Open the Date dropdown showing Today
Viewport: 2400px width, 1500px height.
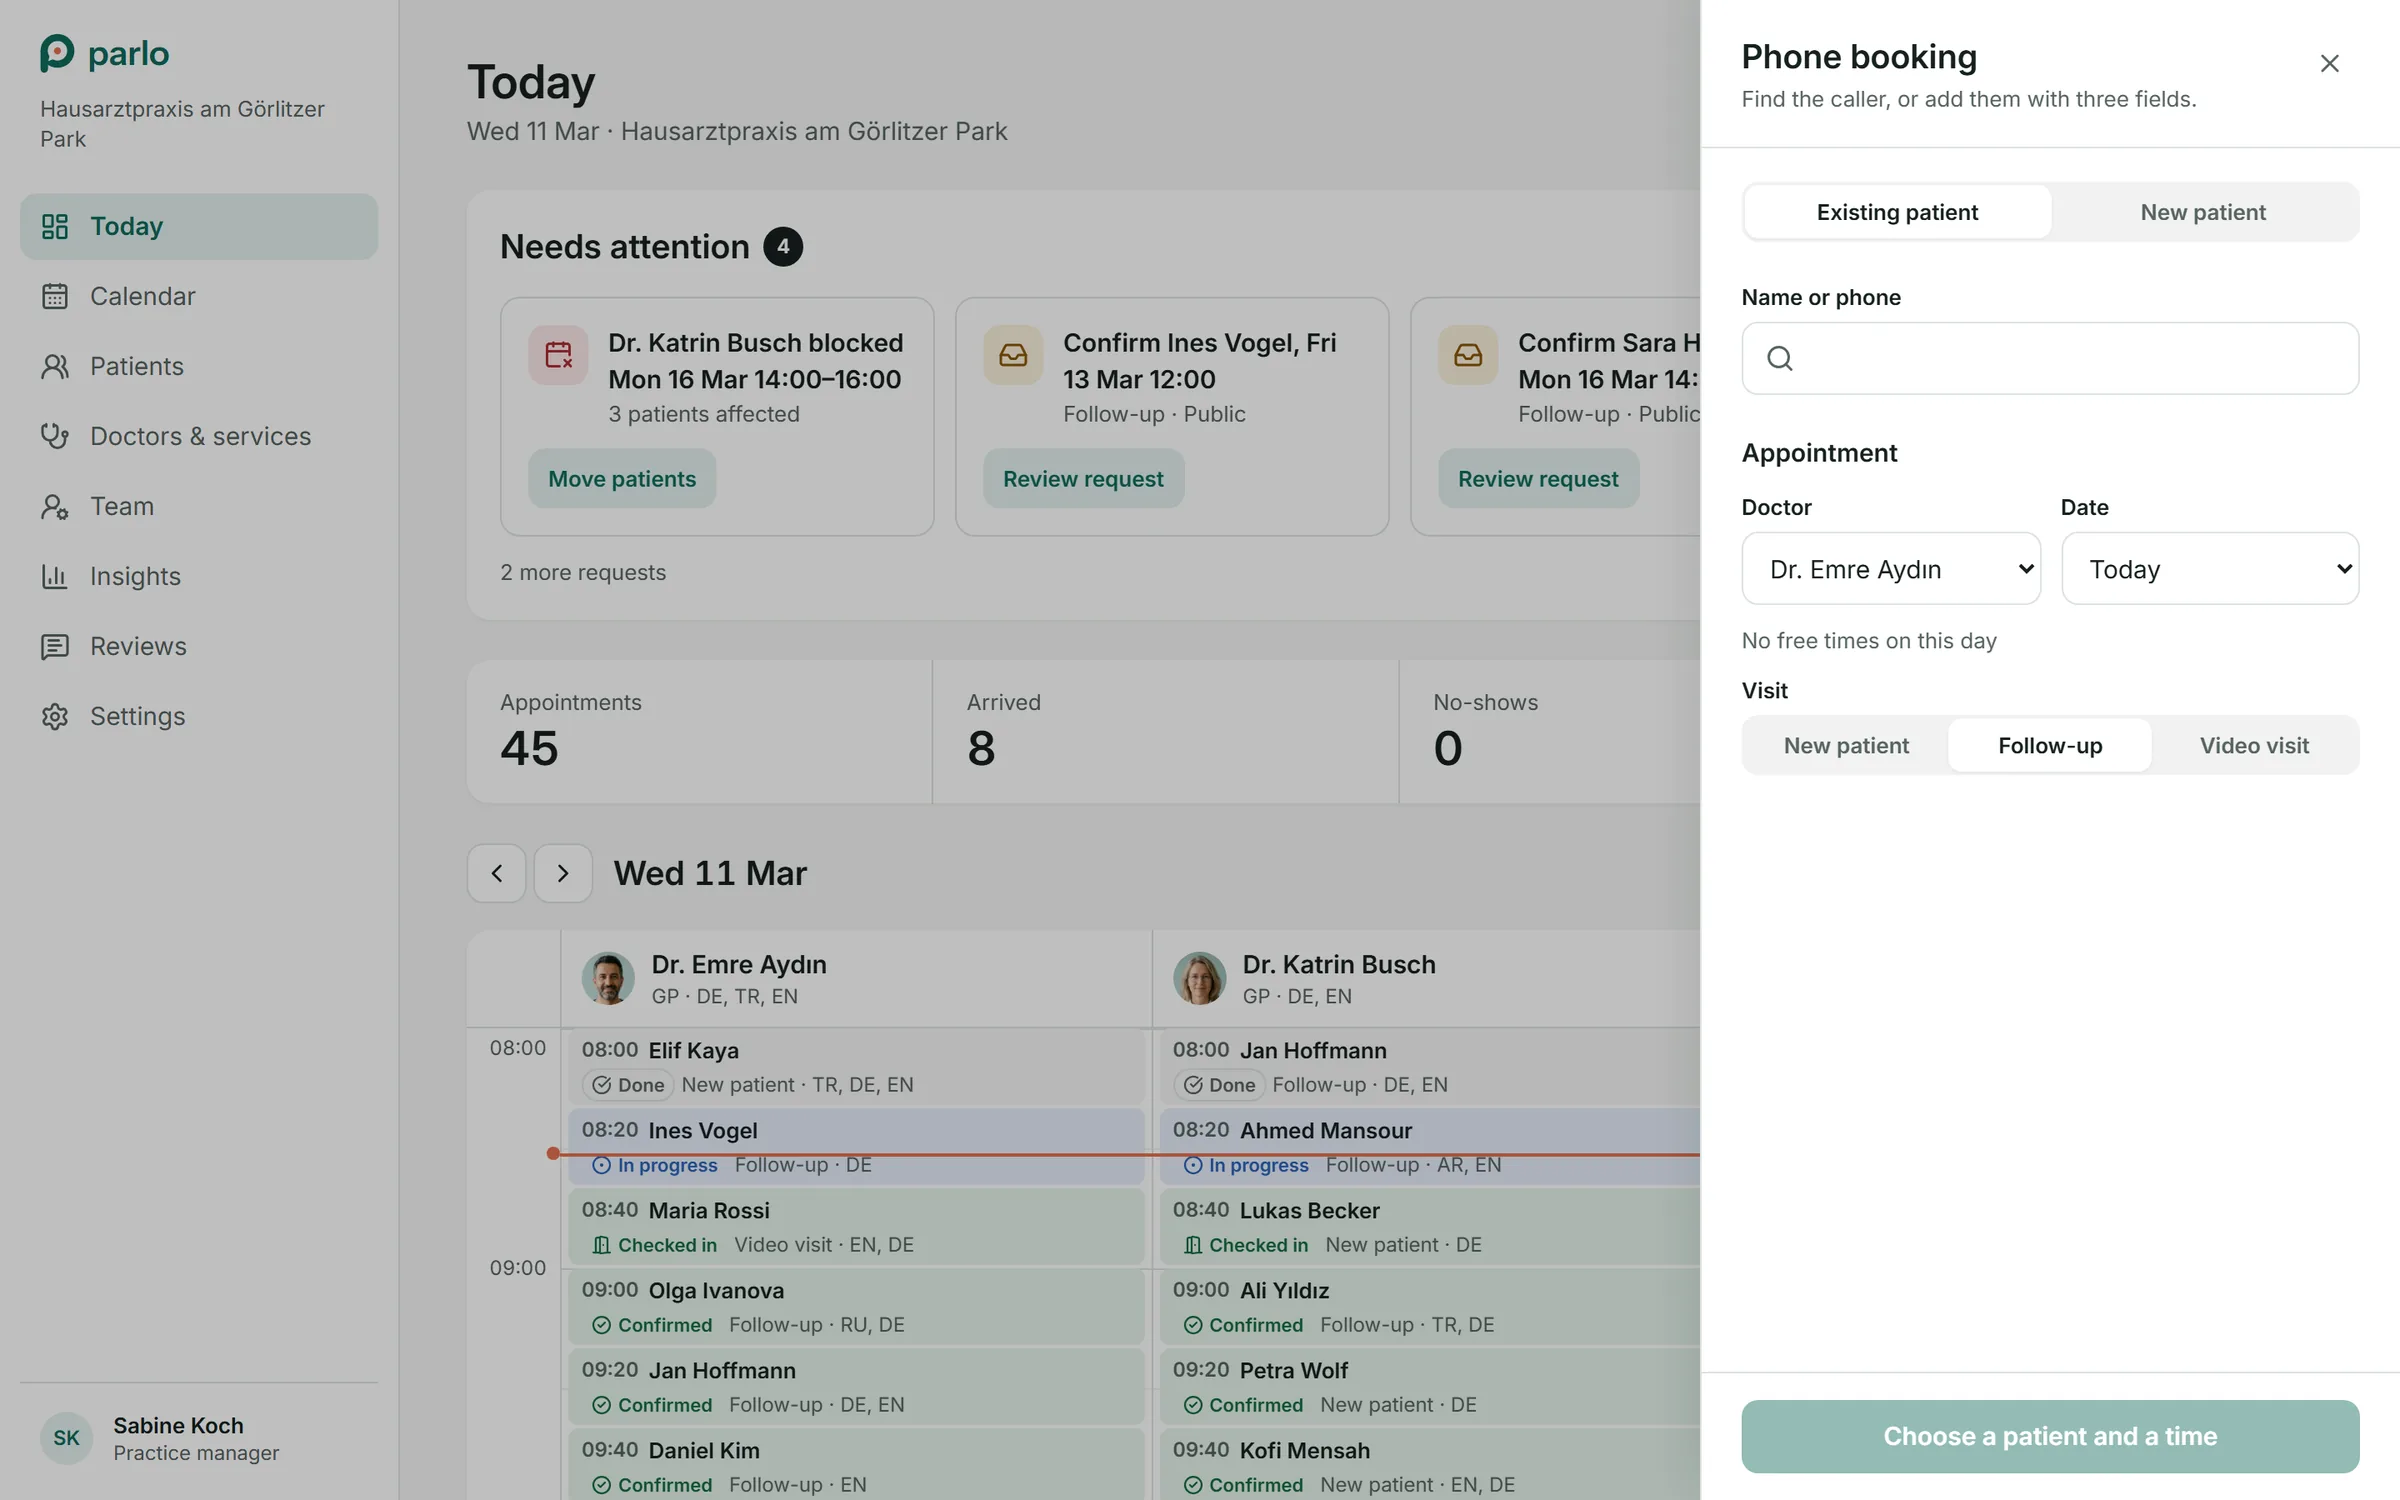click(x=2210, y=568)
